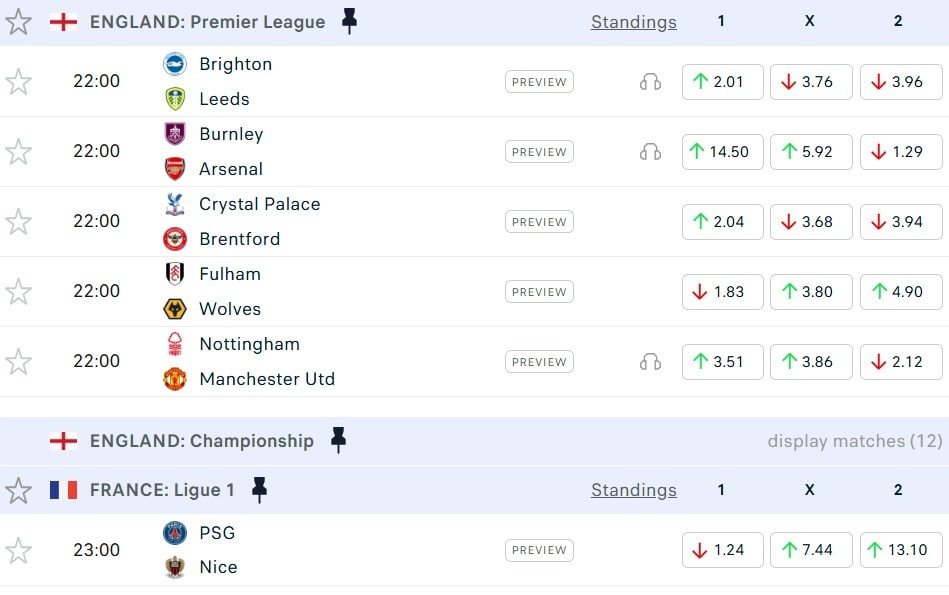This screenshot has width=949, height=595.
Task: Click the PSG club logo
Action: 175,533
